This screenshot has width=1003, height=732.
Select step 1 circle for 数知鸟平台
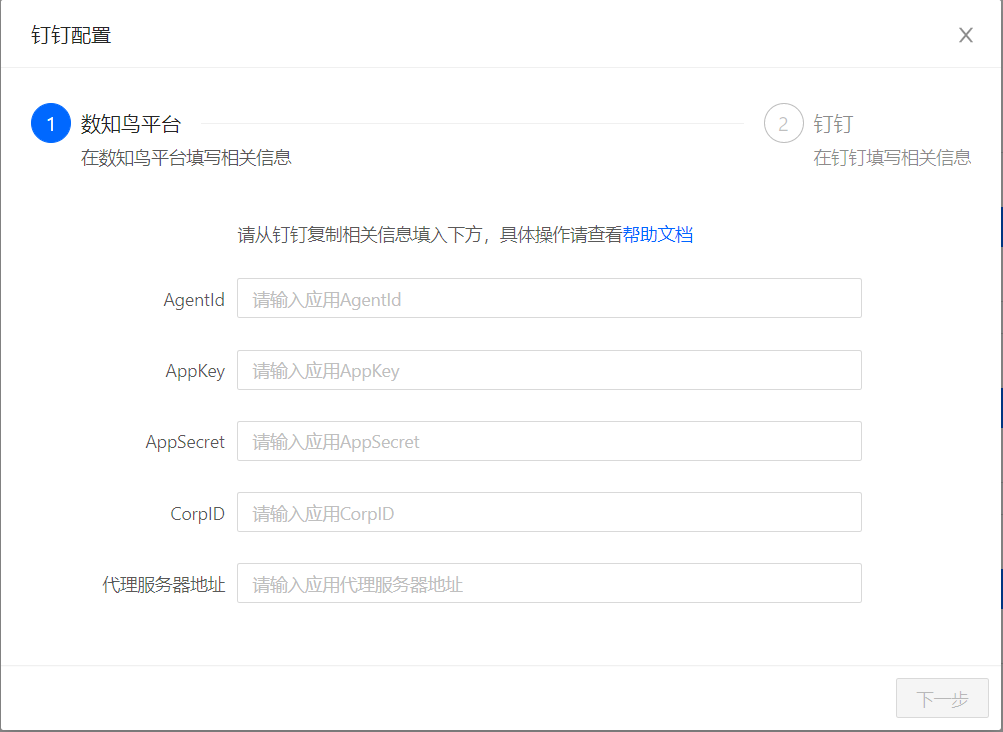point(51,123)
